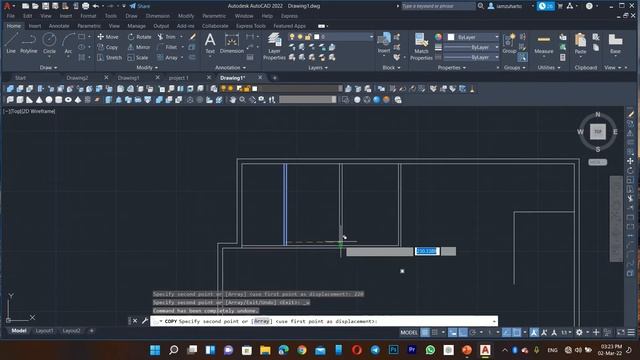Screen dimensions: 640x360
Task: Click the Rotate tool
Action: click(x=139, y=37)
